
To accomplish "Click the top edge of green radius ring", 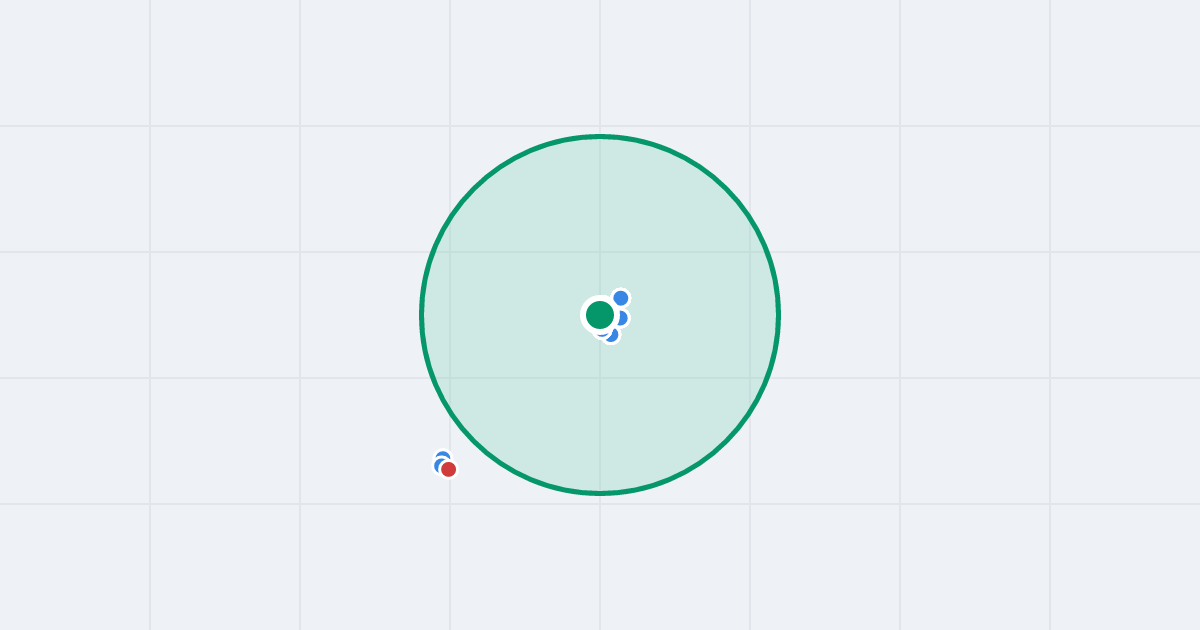I will 600,136.
